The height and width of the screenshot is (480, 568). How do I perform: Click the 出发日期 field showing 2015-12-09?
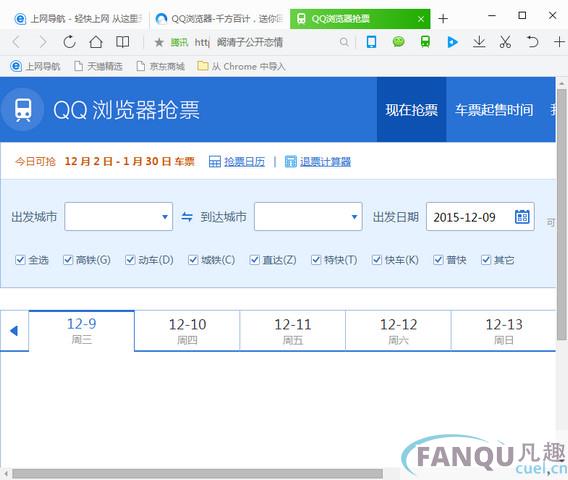[x=480, y=217]
